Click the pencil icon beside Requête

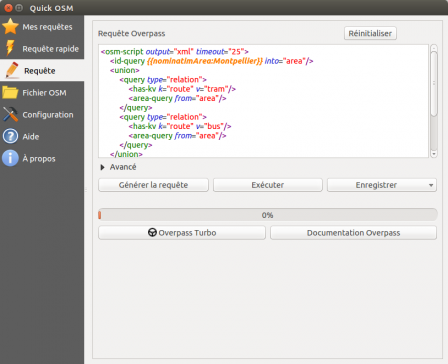[x=12, y=70]
